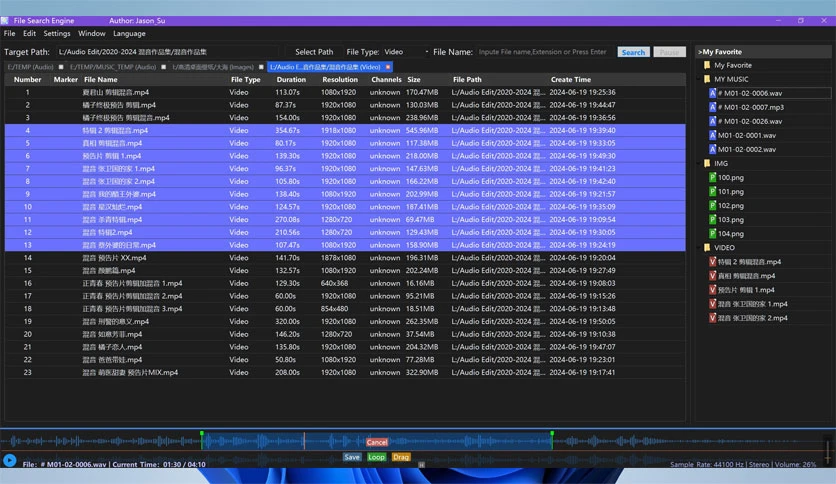Select result row 23, ending in 预告片MIX.mp4
836x484 pixels.
pos(345,373)
